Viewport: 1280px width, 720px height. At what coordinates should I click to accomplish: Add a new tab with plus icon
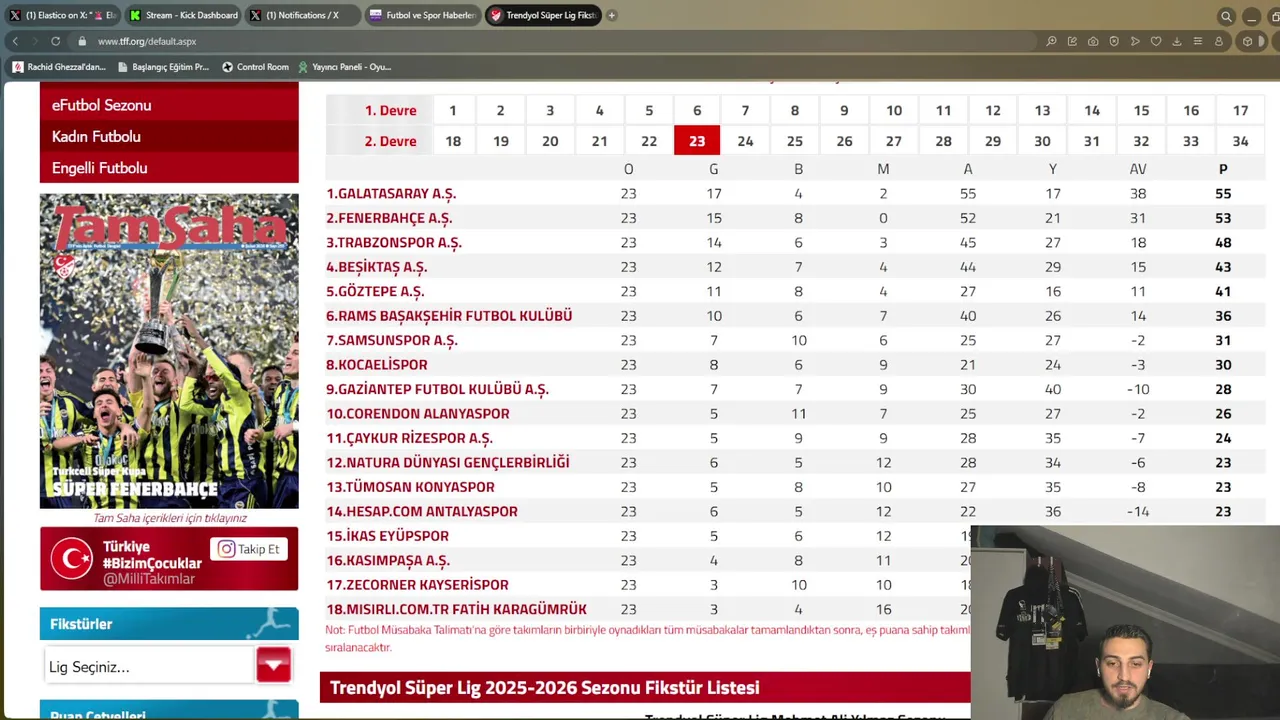pos(611,15)
